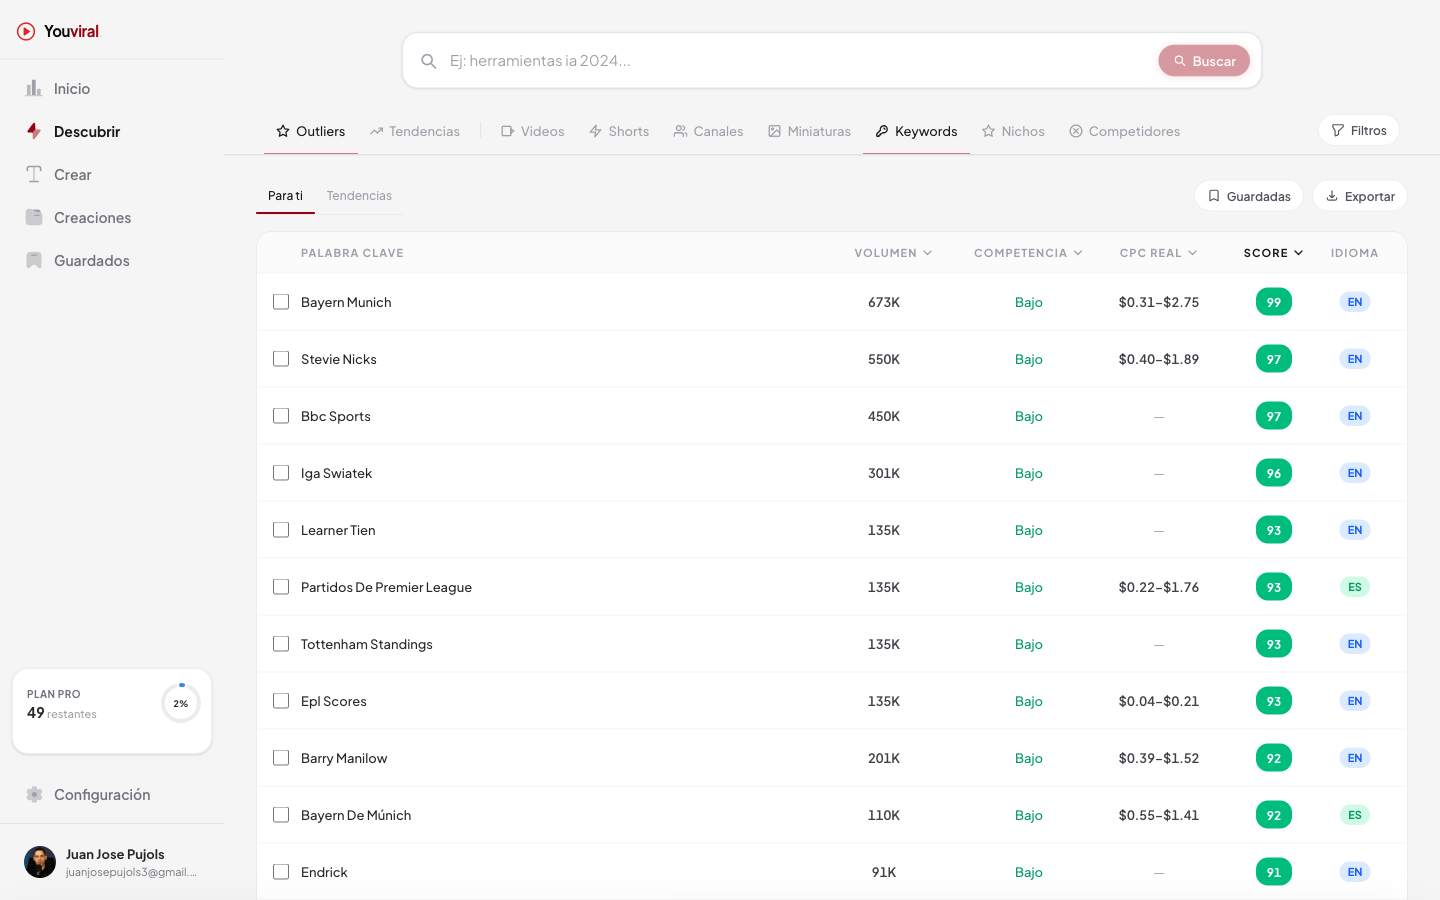Open Competencia column sort dropdown
Viewport: 1440px width, 900px height.
[x=1028, y=253]
